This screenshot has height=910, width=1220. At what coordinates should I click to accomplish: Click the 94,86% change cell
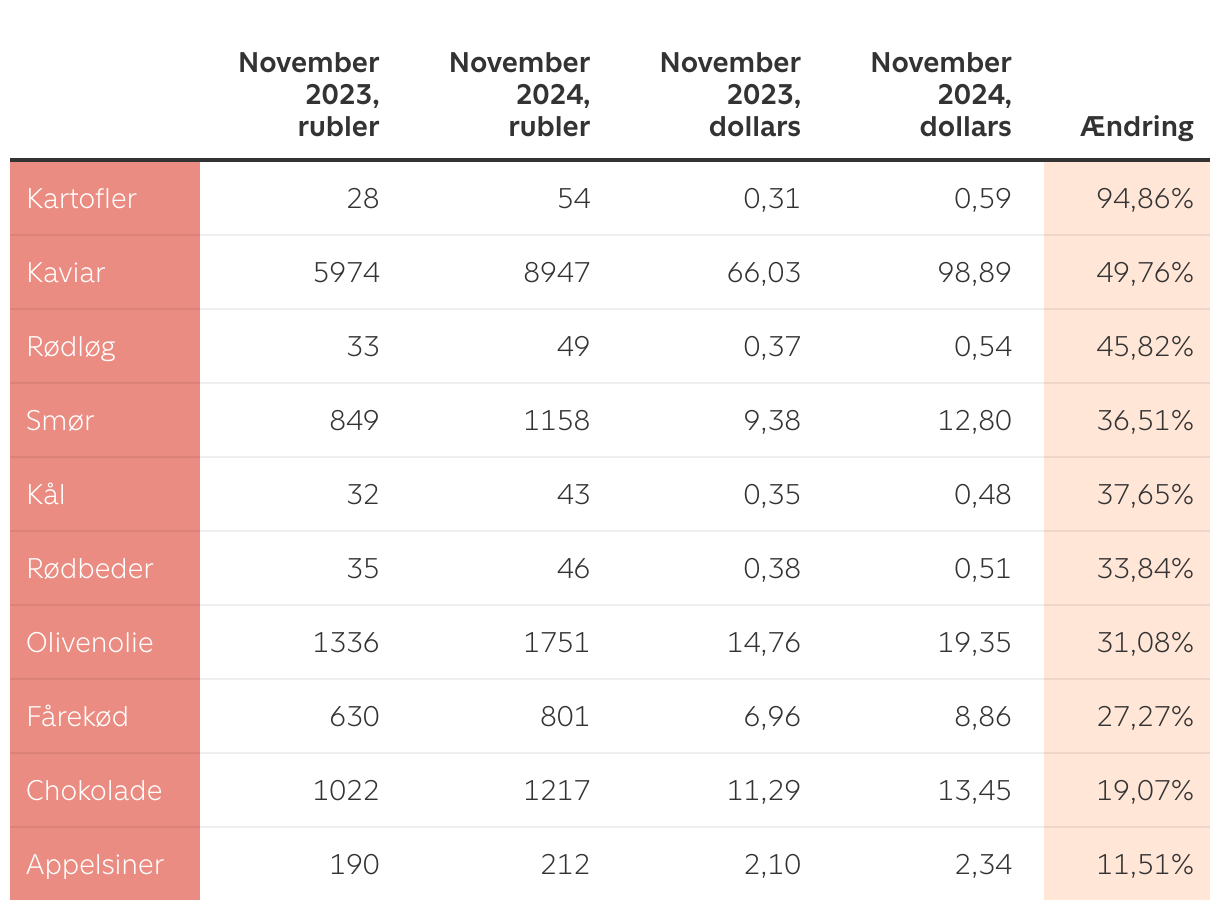(x=1145, y=198)
